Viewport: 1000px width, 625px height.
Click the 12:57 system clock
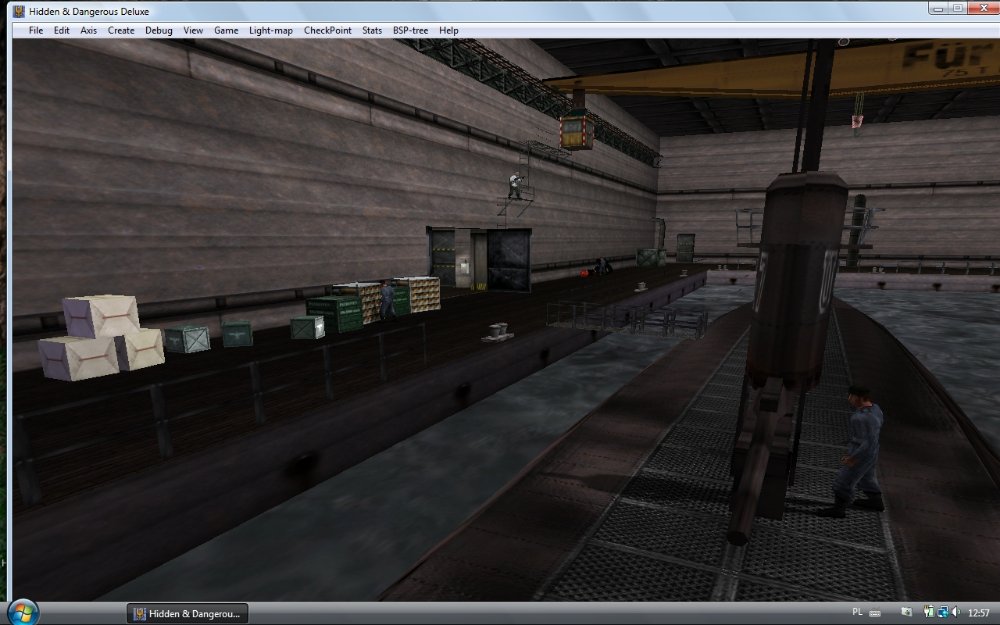coord(979,613)
